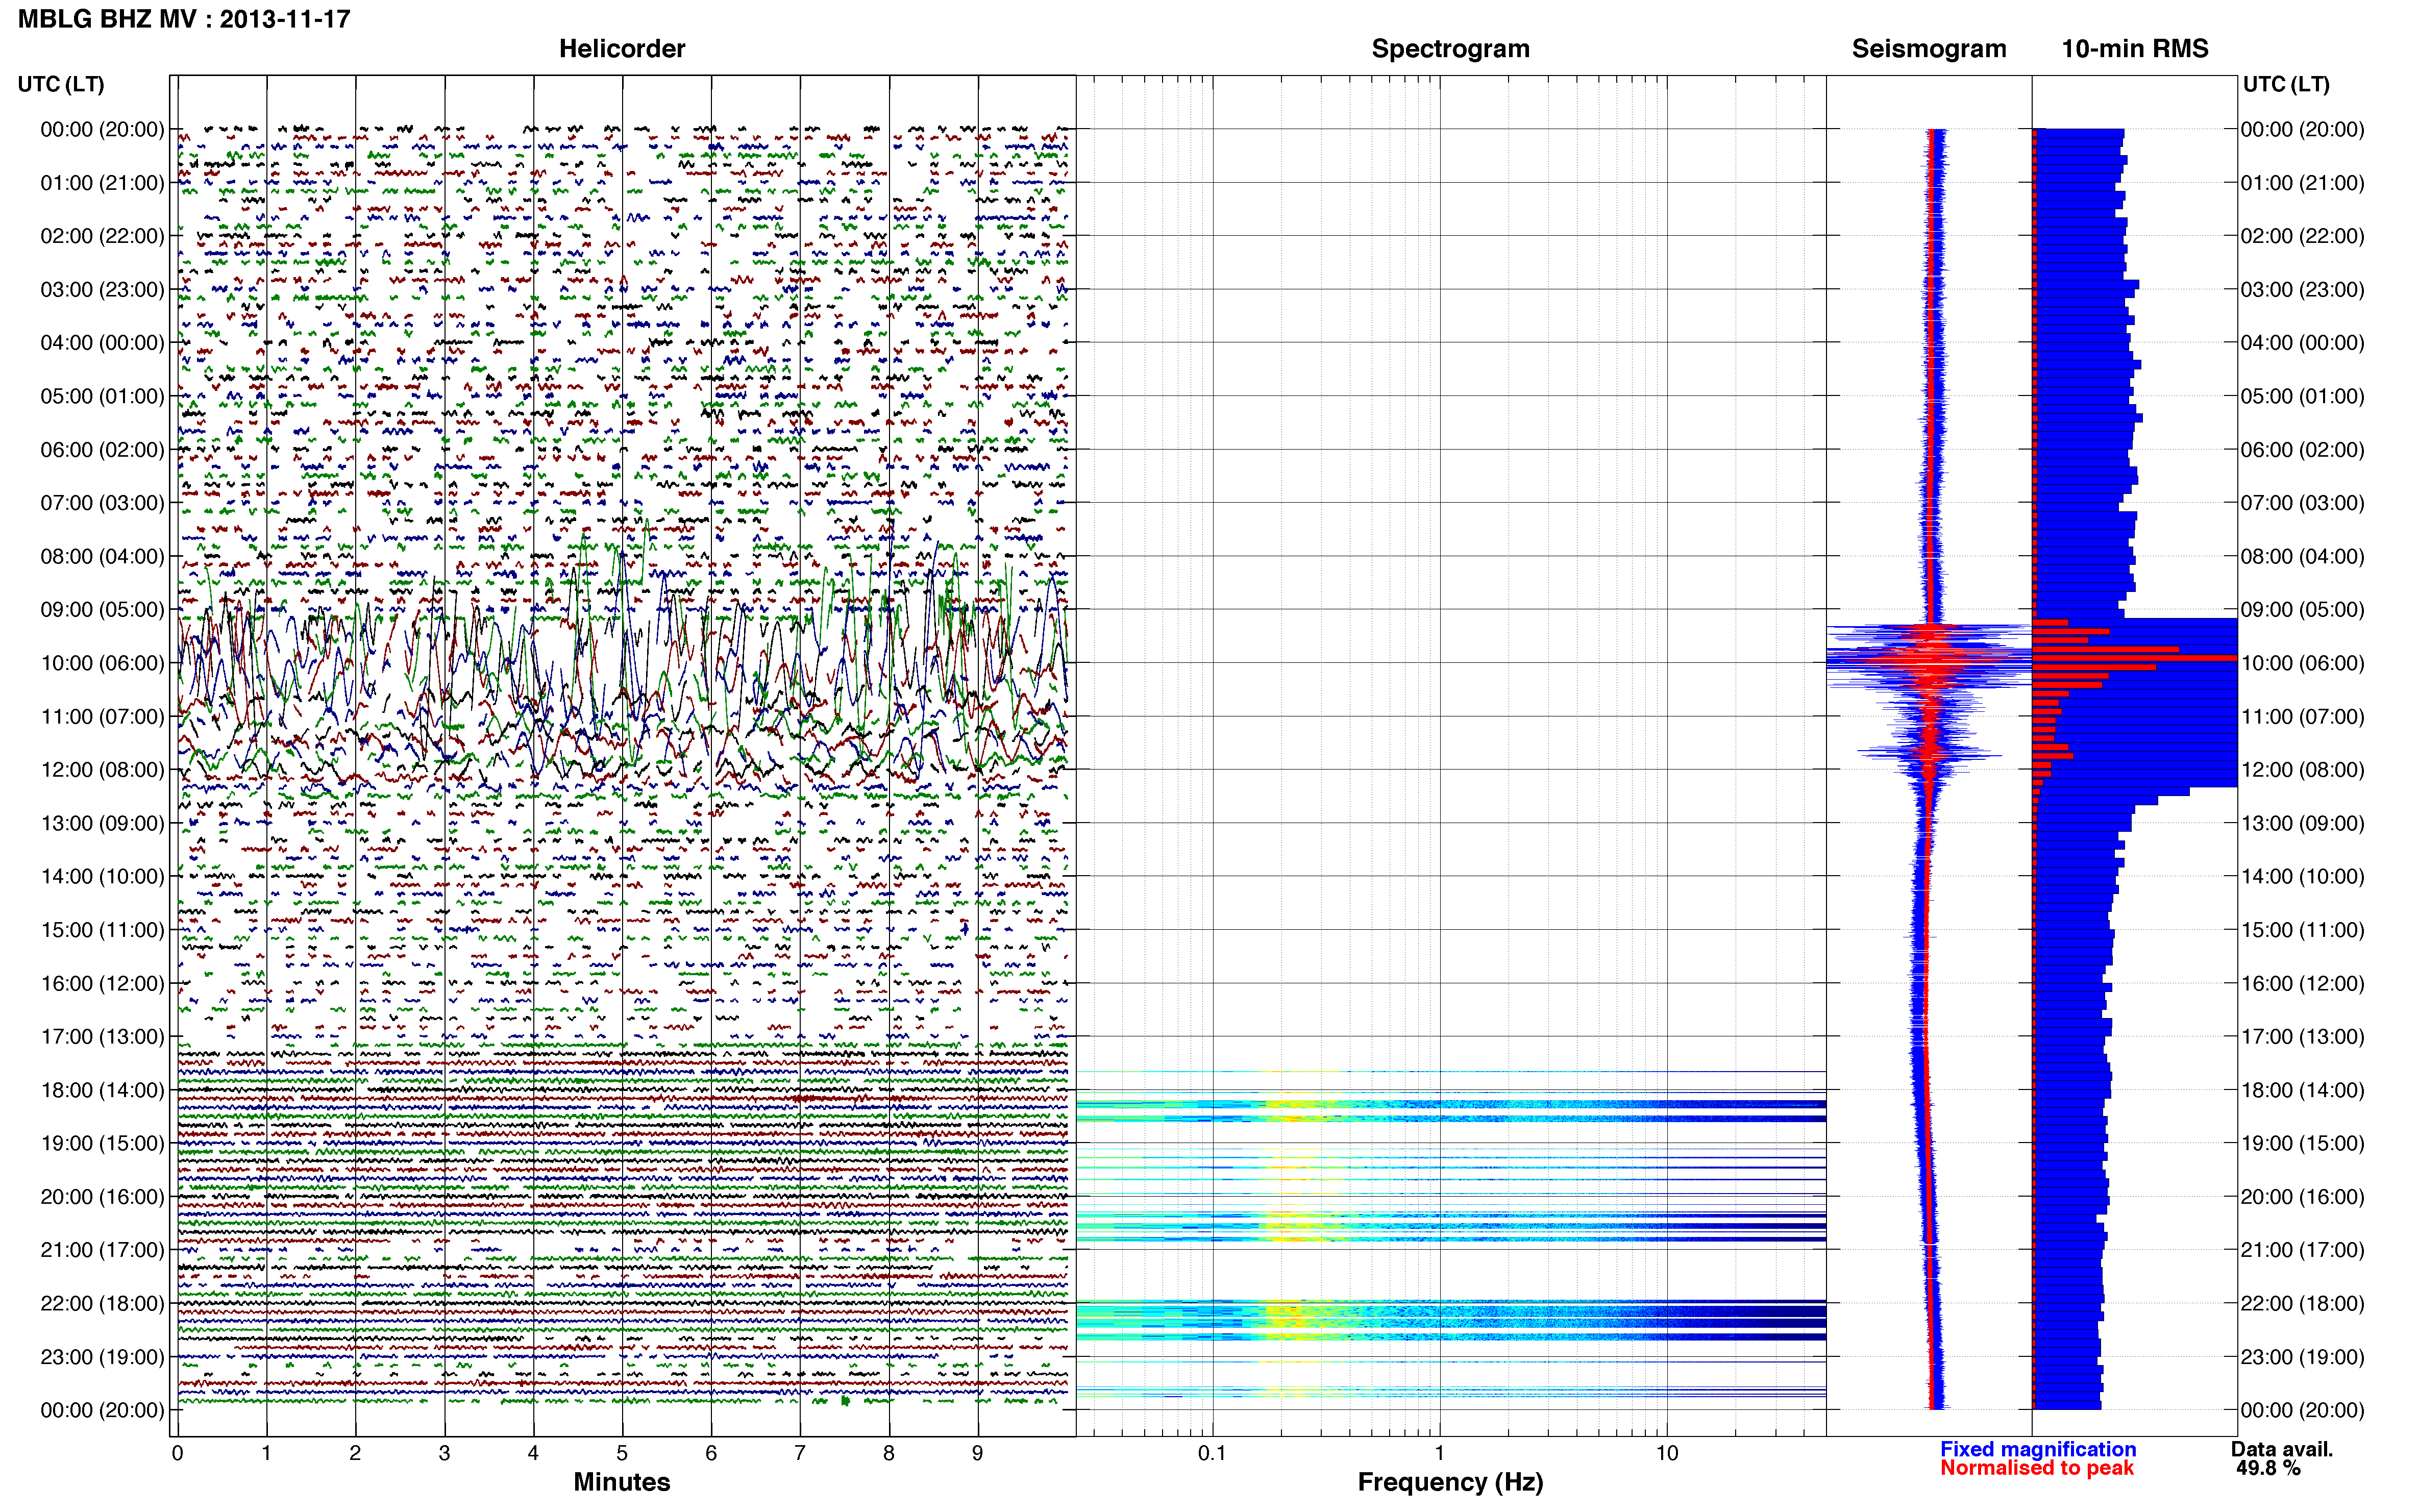Click the '3' minutes tick label
The width and height of the screenshot is (2419, 1512).
point(444,1453)
